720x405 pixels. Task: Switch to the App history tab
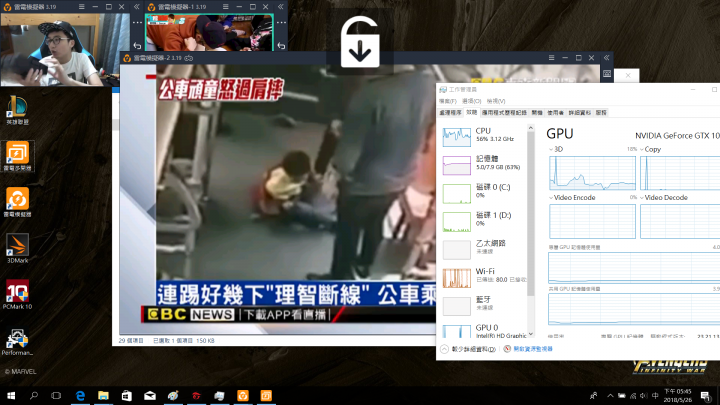click(504, 112)
